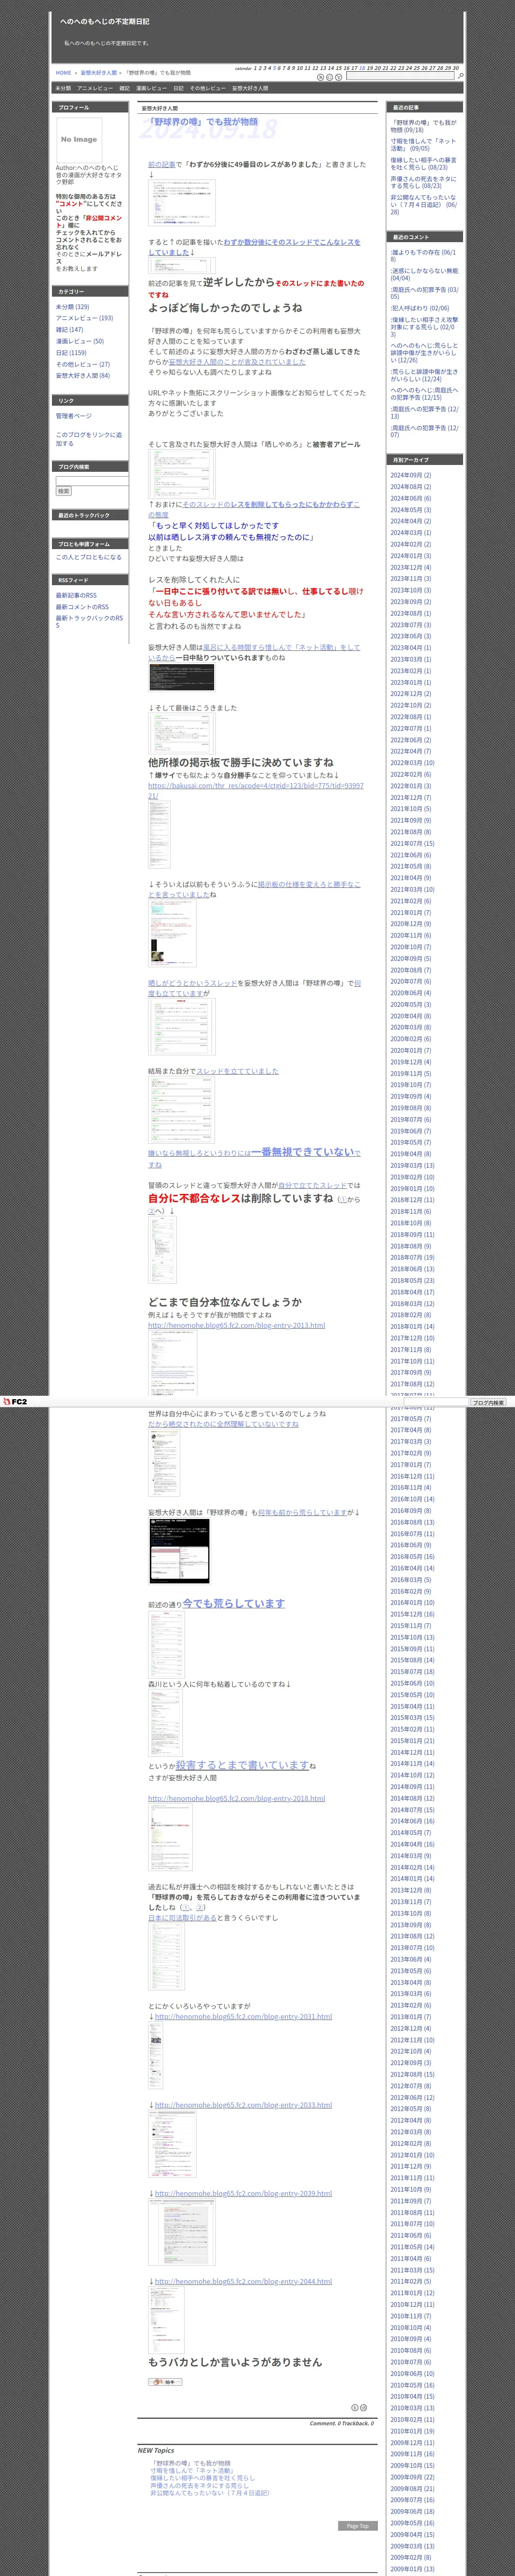Viewport: 515px width, 2576px height.
Task: Open the blog-entry-2018.html link
Action: click(x=236, y=1798)
